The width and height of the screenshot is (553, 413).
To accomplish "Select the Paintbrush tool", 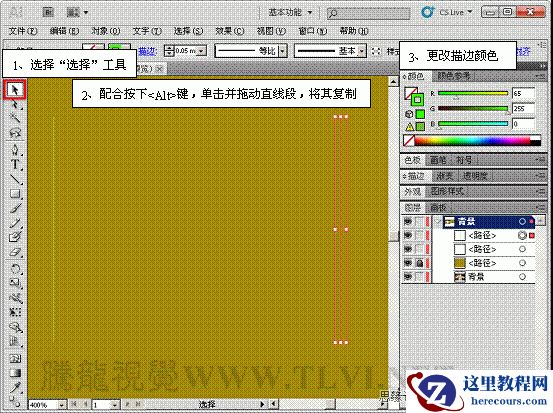I will pyautogui.click(x=15, y=208).
